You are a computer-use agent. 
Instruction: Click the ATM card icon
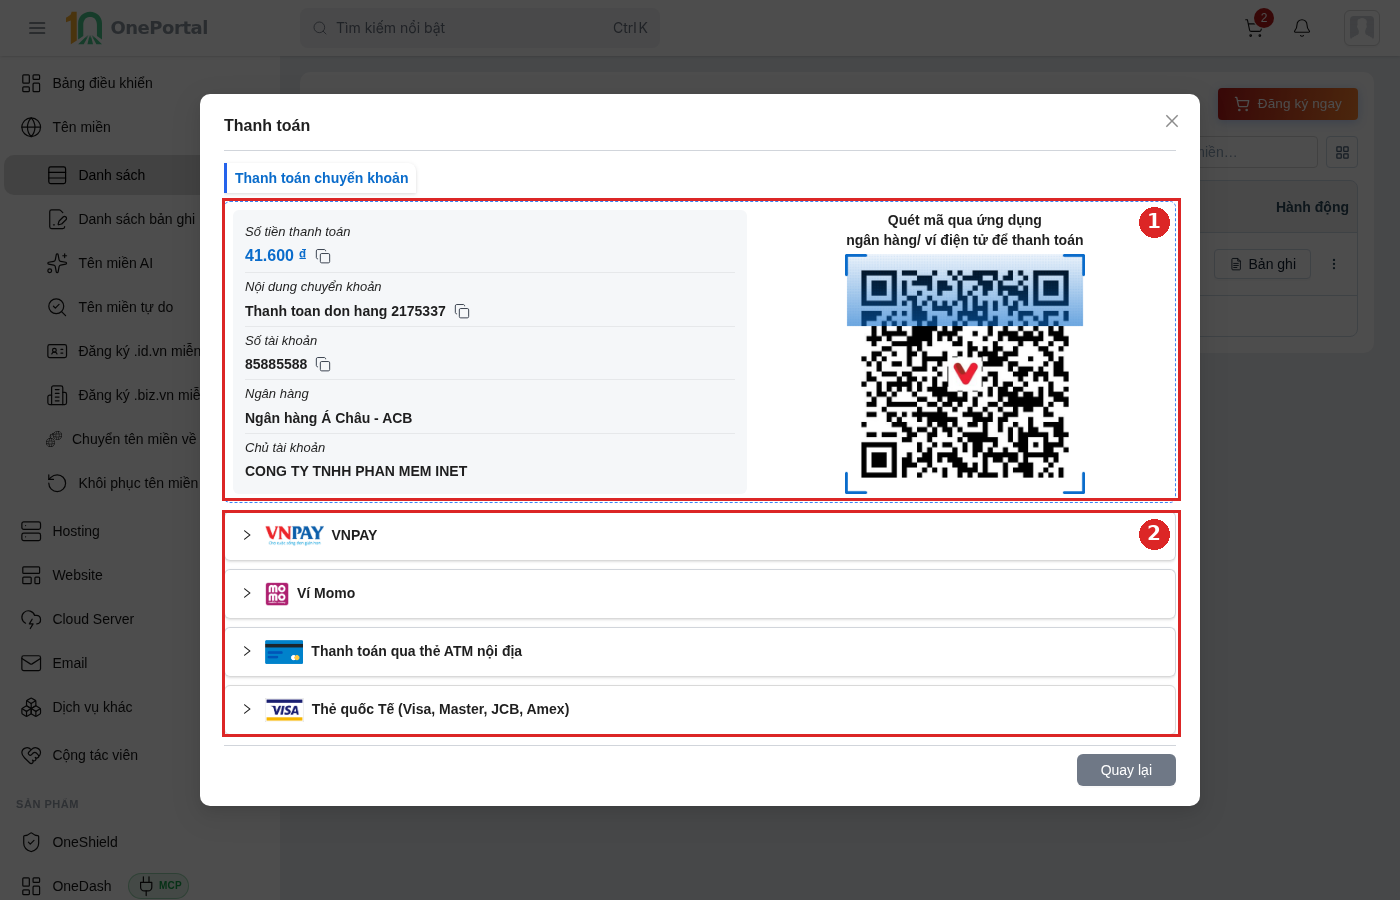[284, 652]
